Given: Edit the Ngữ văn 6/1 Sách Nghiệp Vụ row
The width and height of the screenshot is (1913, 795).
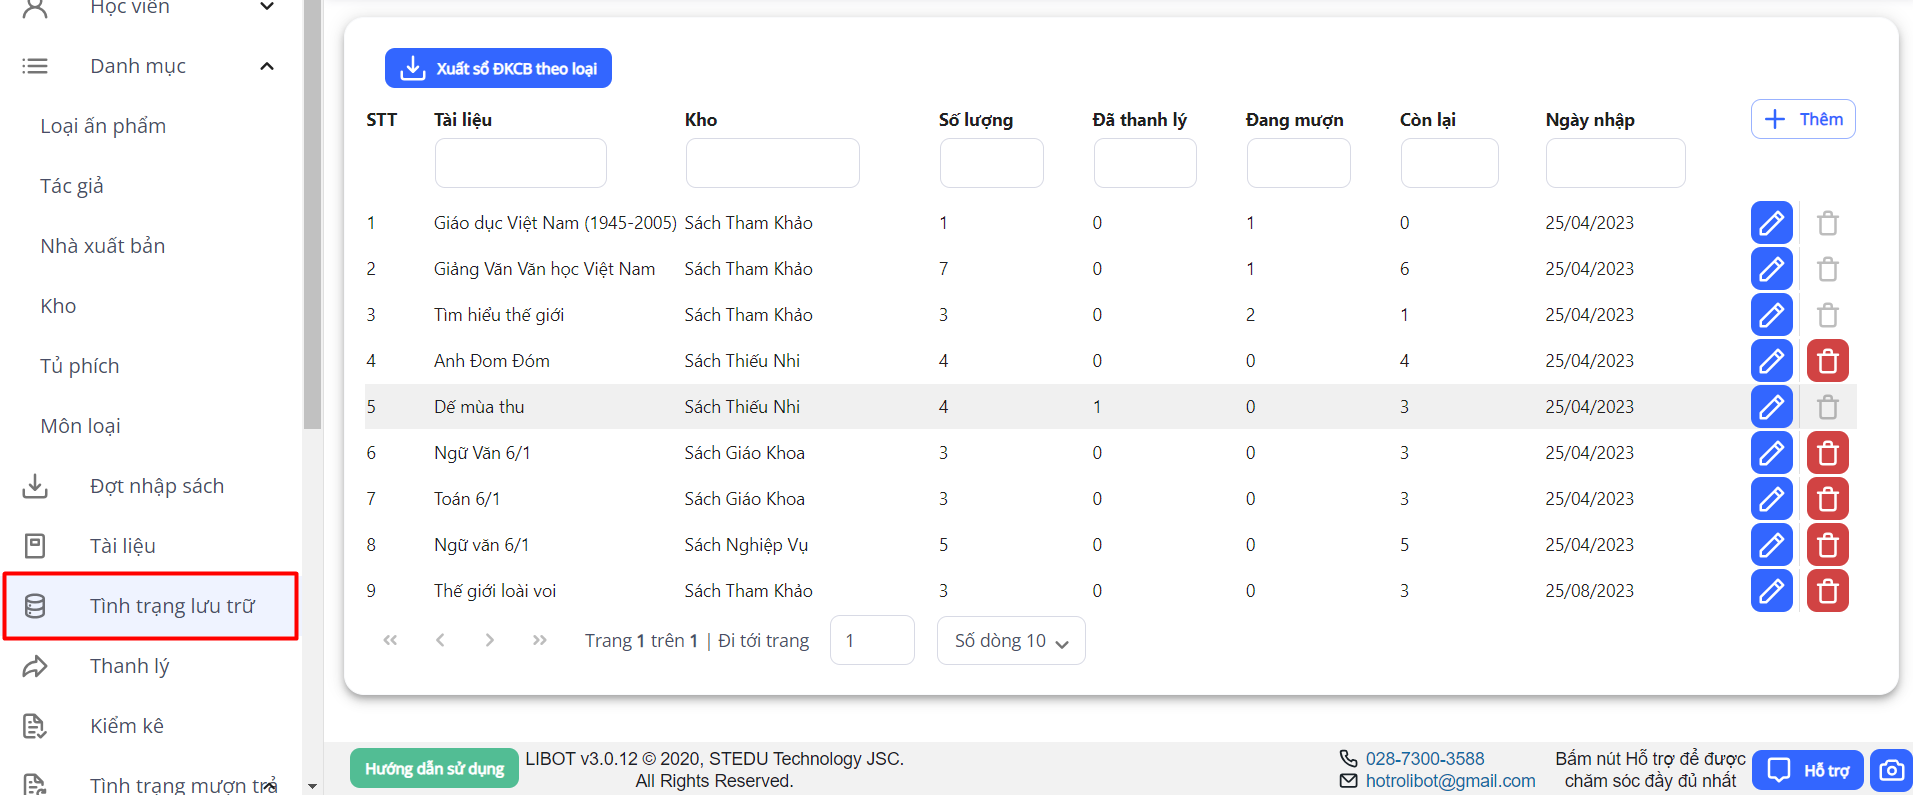Looking at the screenshot, I should pos(1770,545).
